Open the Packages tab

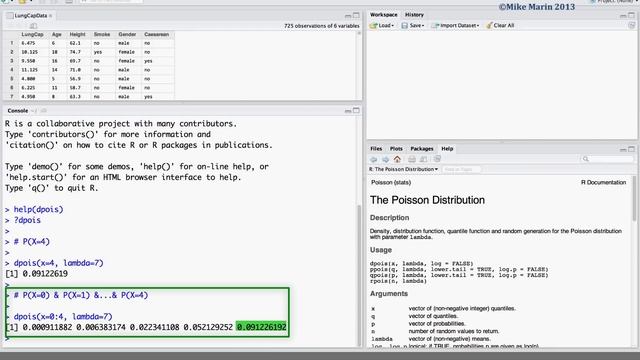[422, 149]
